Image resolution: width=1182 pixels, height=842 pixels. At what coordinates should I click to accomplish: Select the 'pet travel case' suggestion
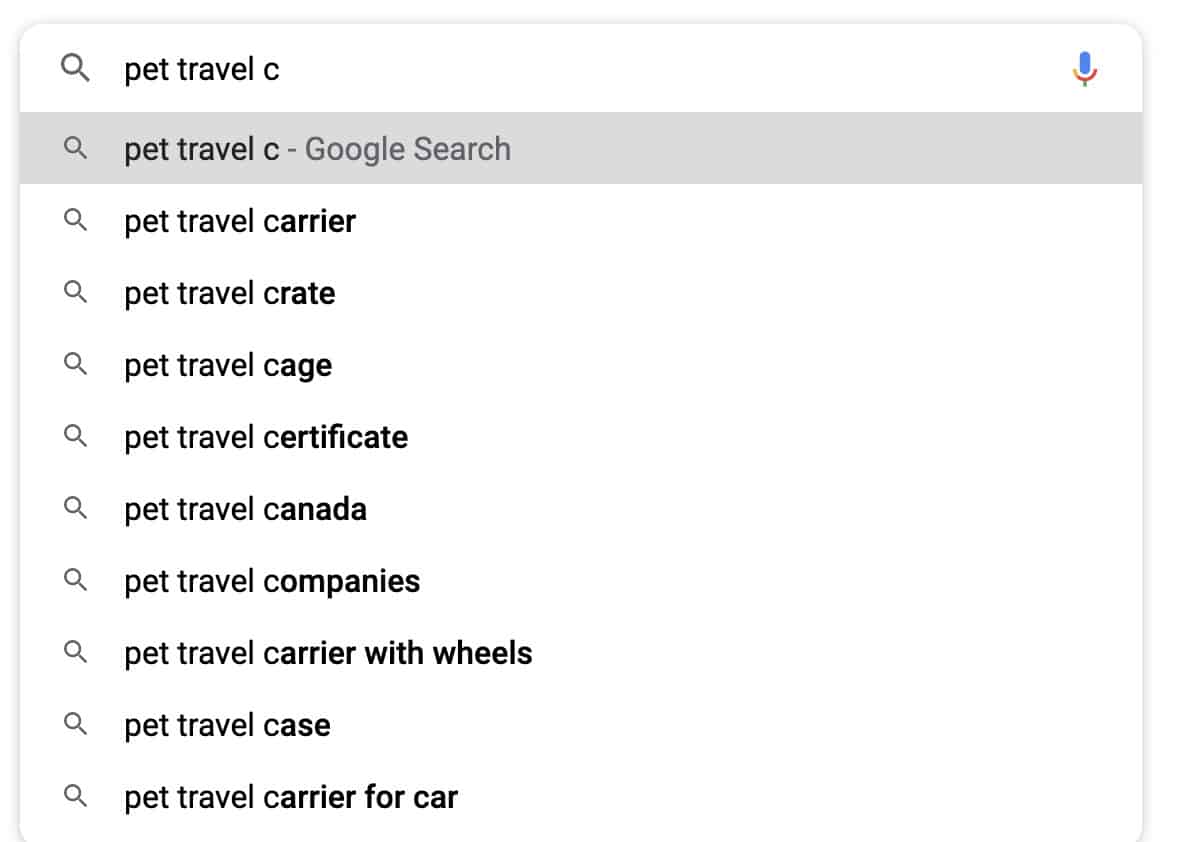point(226,725)
